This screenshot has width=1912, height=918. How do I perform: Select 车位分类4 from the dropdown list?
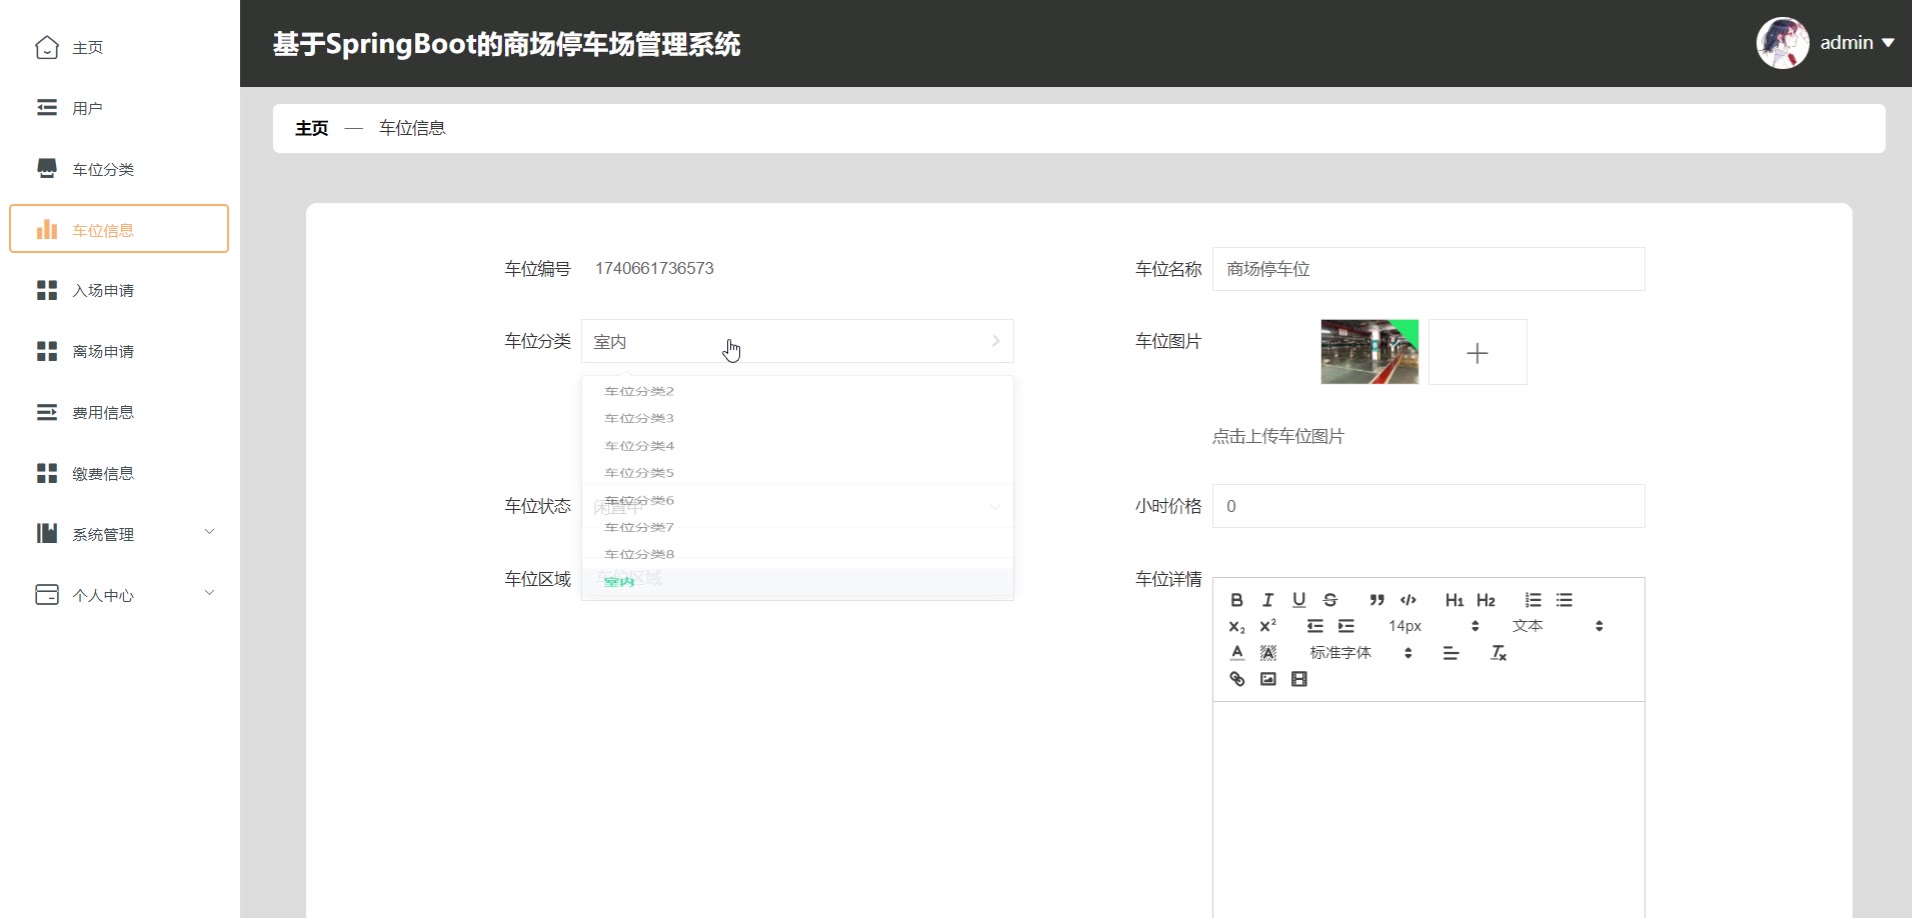click(x=639, y=446)
